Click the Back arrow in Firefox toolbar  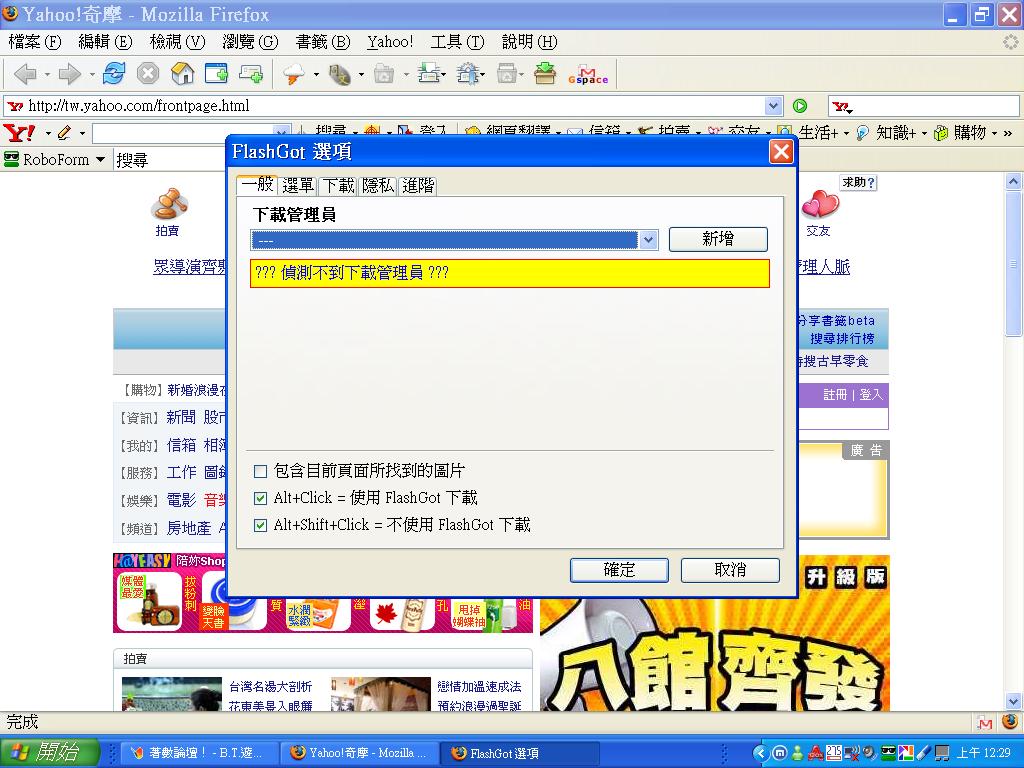24,74
